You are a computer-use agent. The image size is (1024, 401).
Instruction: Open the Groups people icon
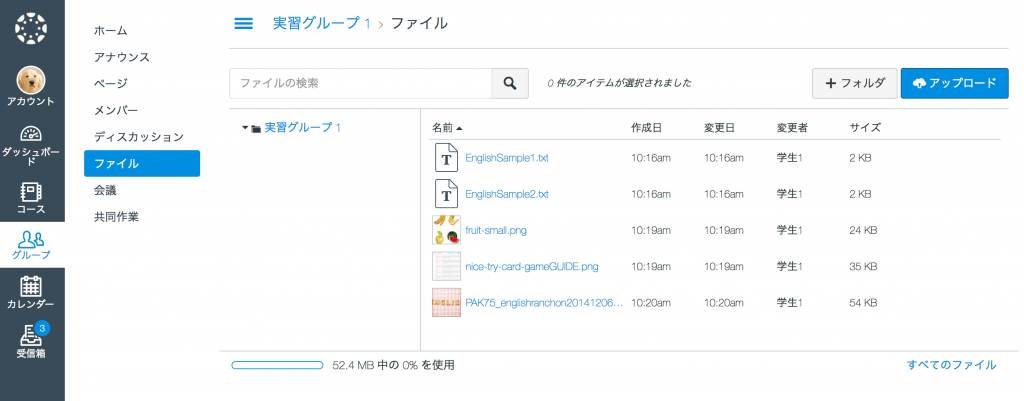(x=31, y=239)
